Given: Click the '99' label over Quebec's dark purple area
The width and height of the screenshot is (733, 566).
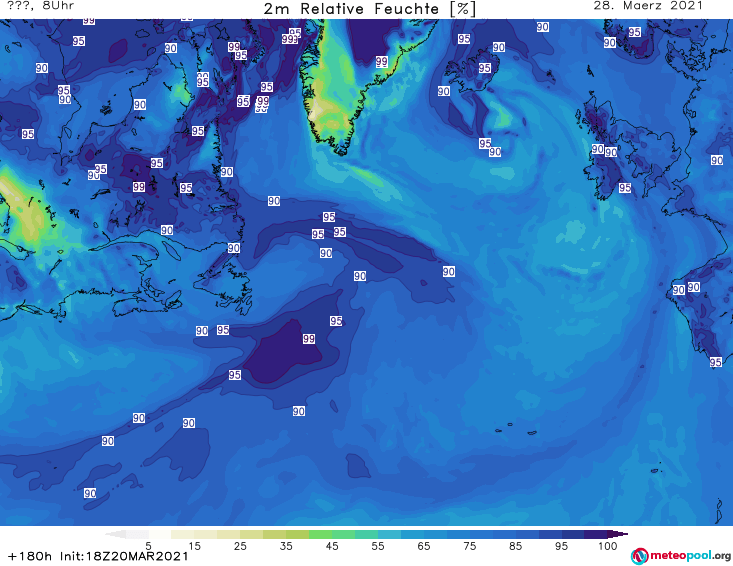Looking at the screenshot, I should tap(138, 186).
